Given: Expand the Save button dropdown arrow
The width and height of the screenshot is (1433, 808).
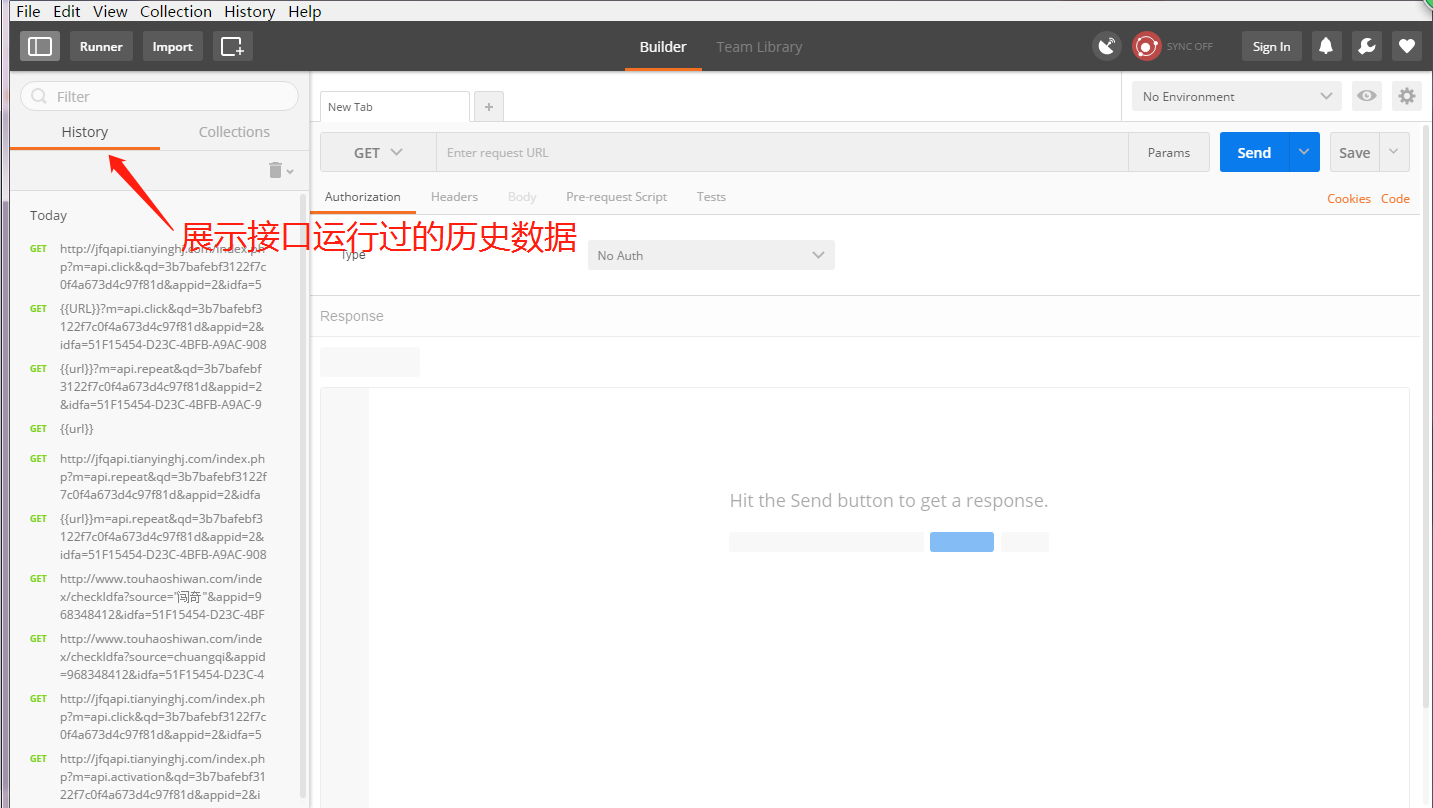Looking at the screenshot, I should (x=1395, y=152).
